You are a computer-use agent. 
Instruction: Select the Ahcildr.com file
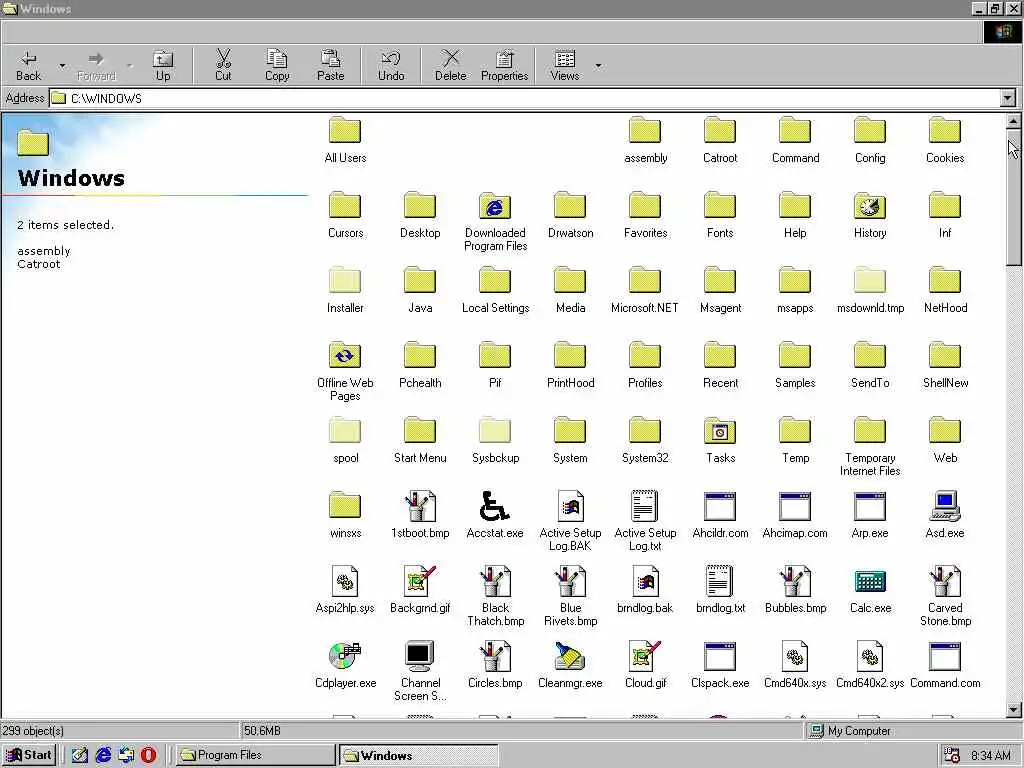pyautogui.click(x=720, y=515)
